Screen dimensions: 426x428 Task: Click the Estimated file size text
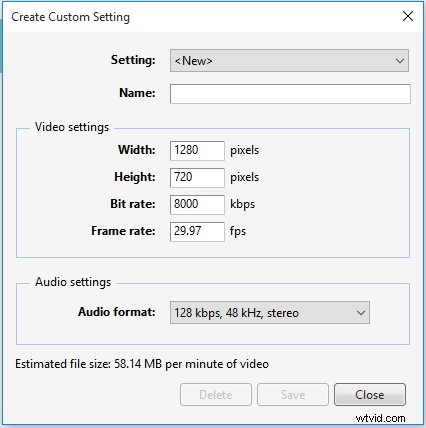[x=142, y=364]
